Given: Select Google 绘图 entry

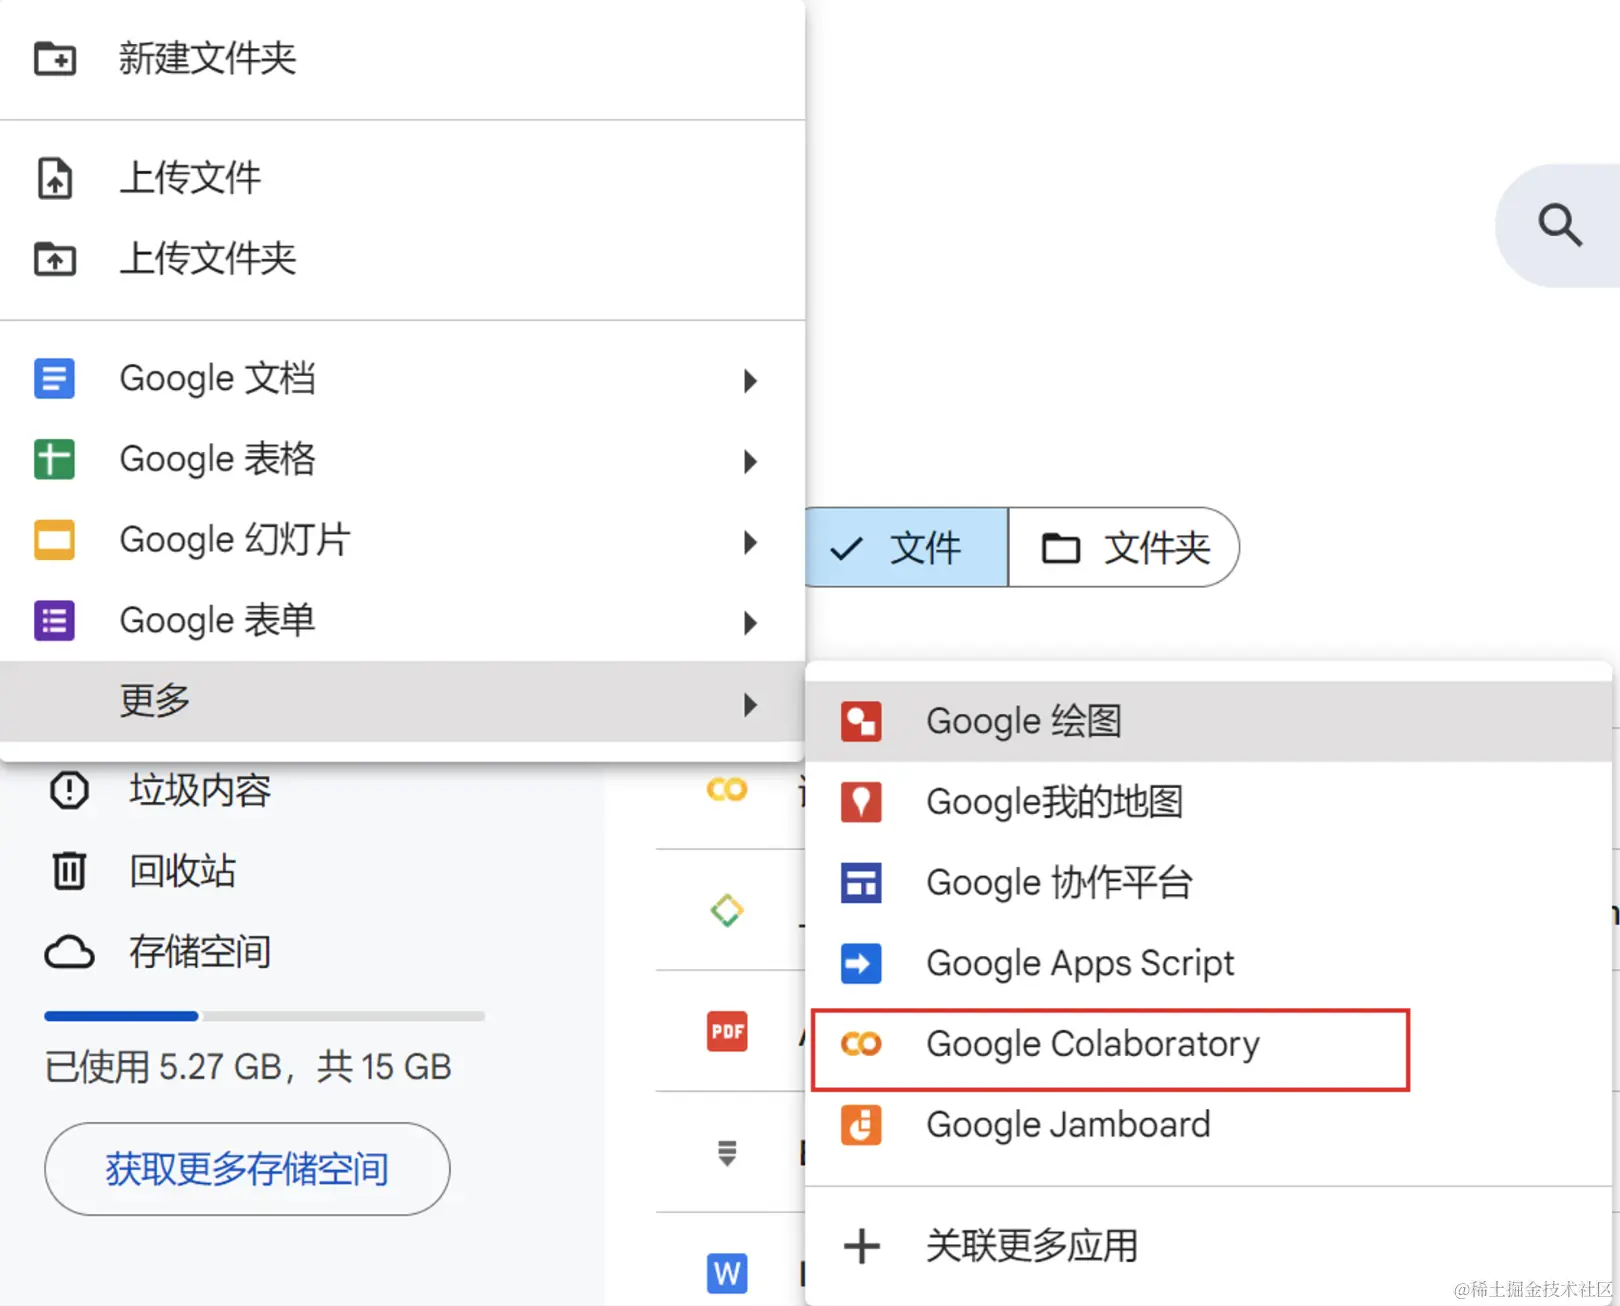Looking at the screenshot, I should click(x=1209, y=721).
